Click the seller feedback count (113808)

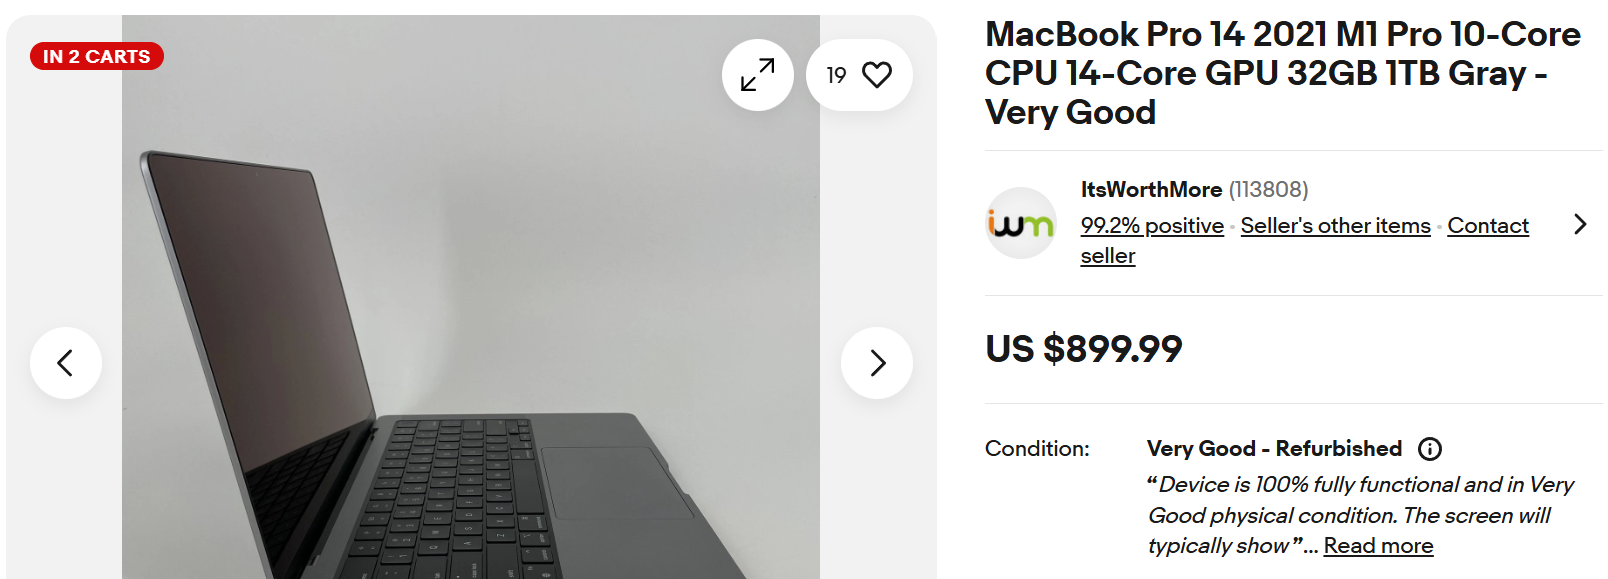[x=1268, y=190]
